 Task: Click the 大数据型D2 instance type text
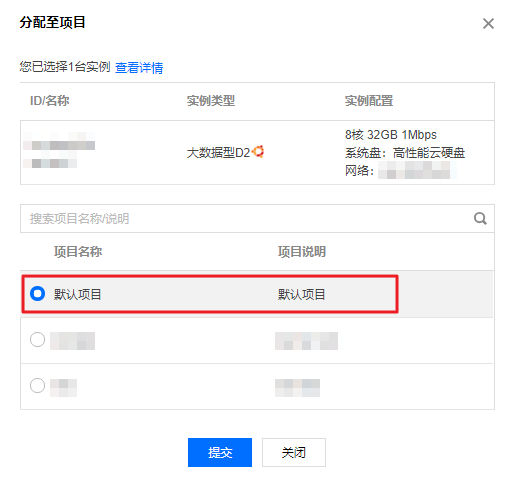(218, 153)
